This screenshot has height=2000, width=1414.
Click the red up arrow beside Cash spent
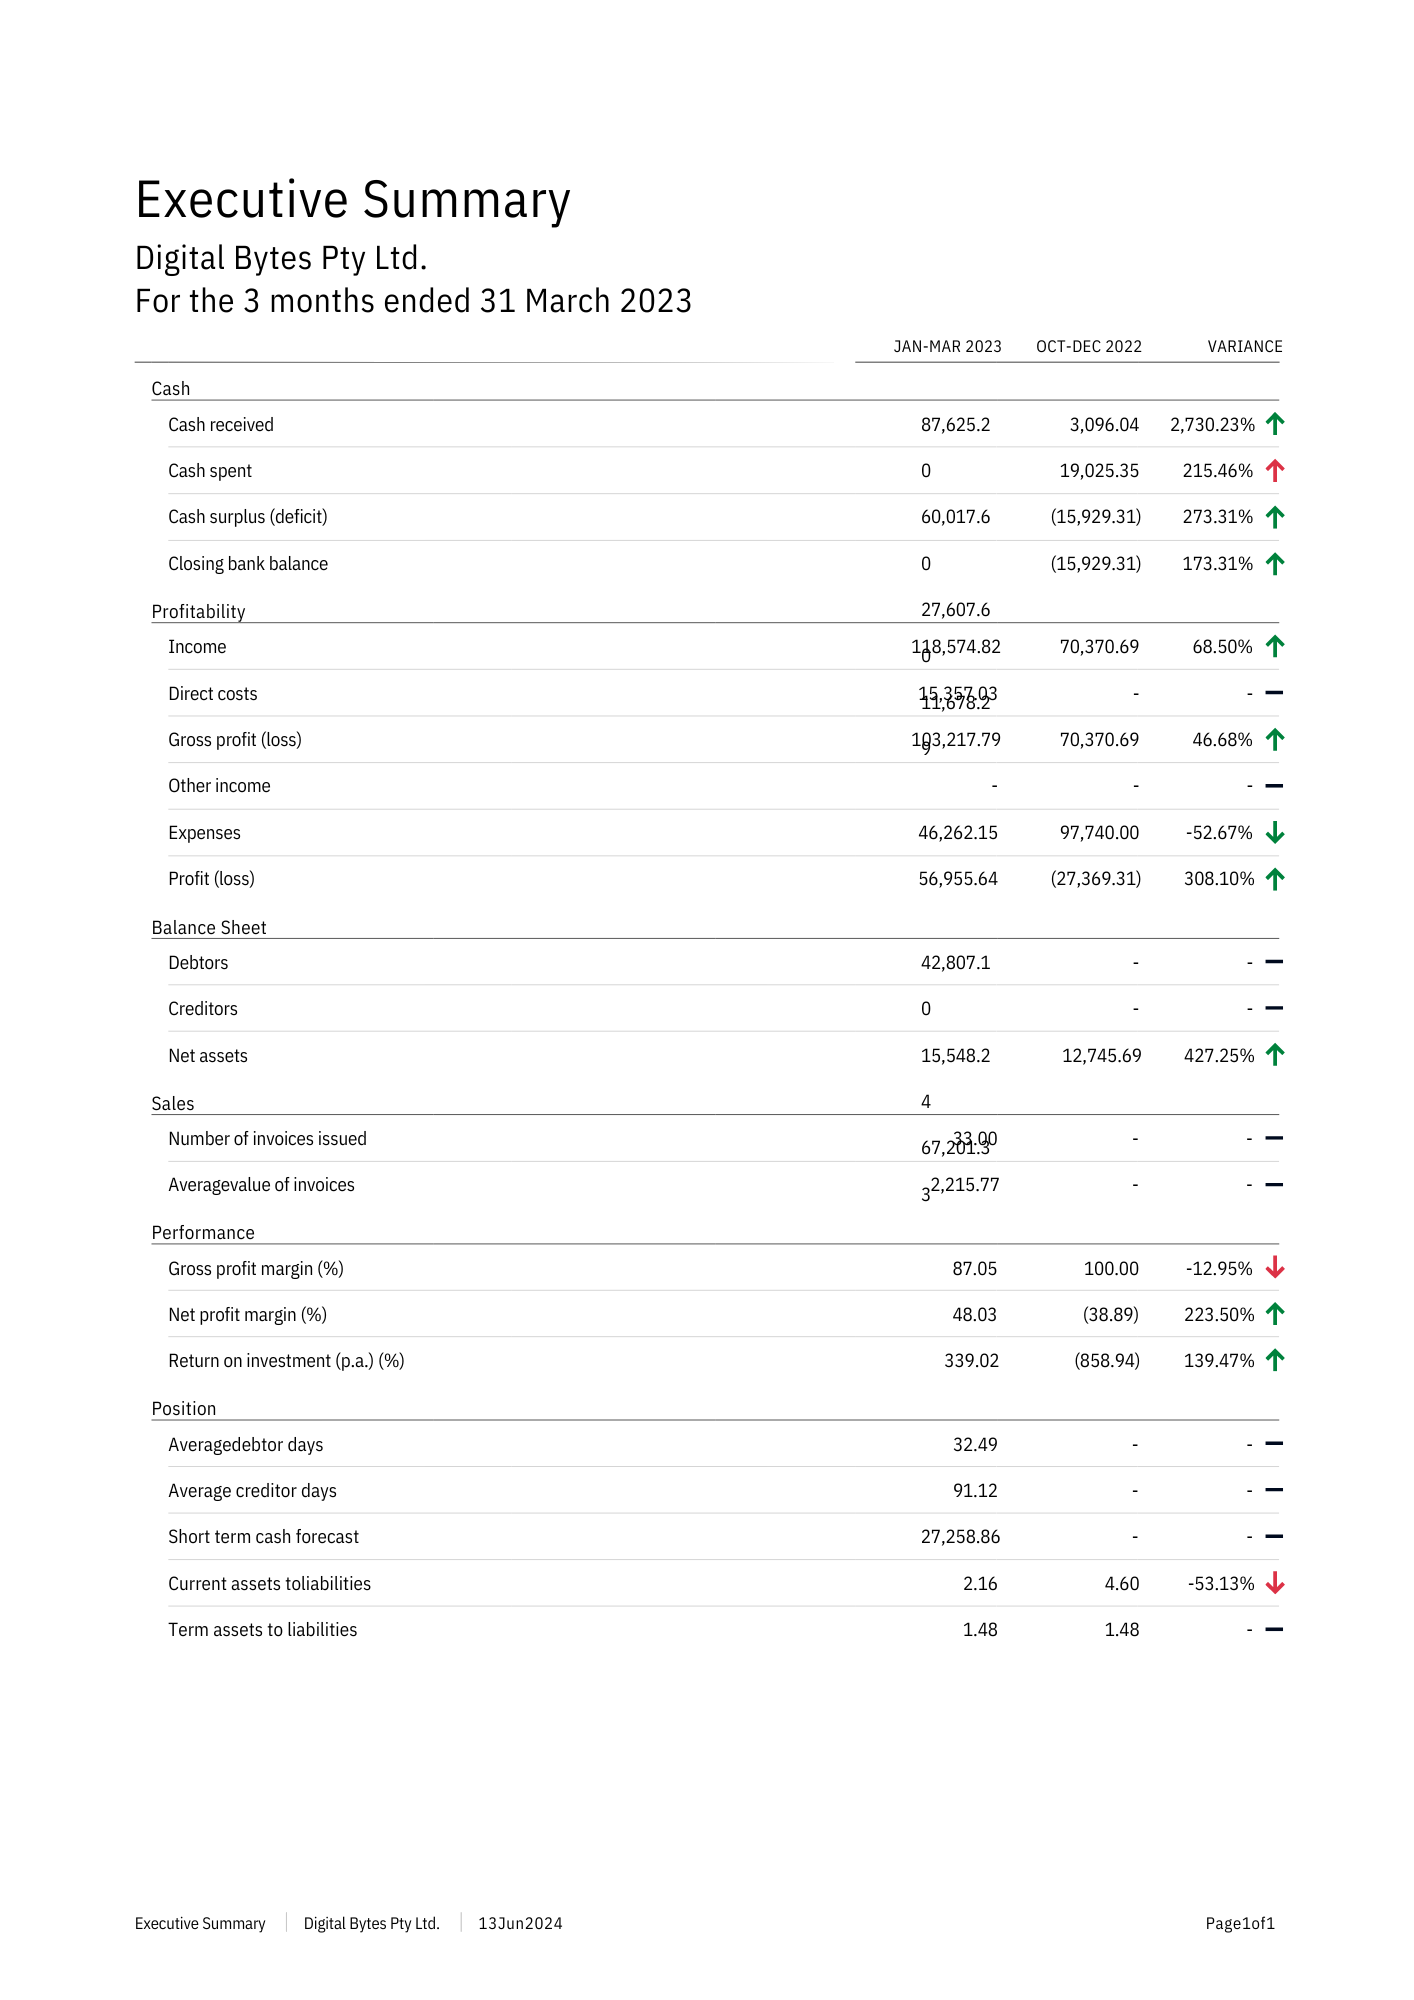click(1274, 470)
